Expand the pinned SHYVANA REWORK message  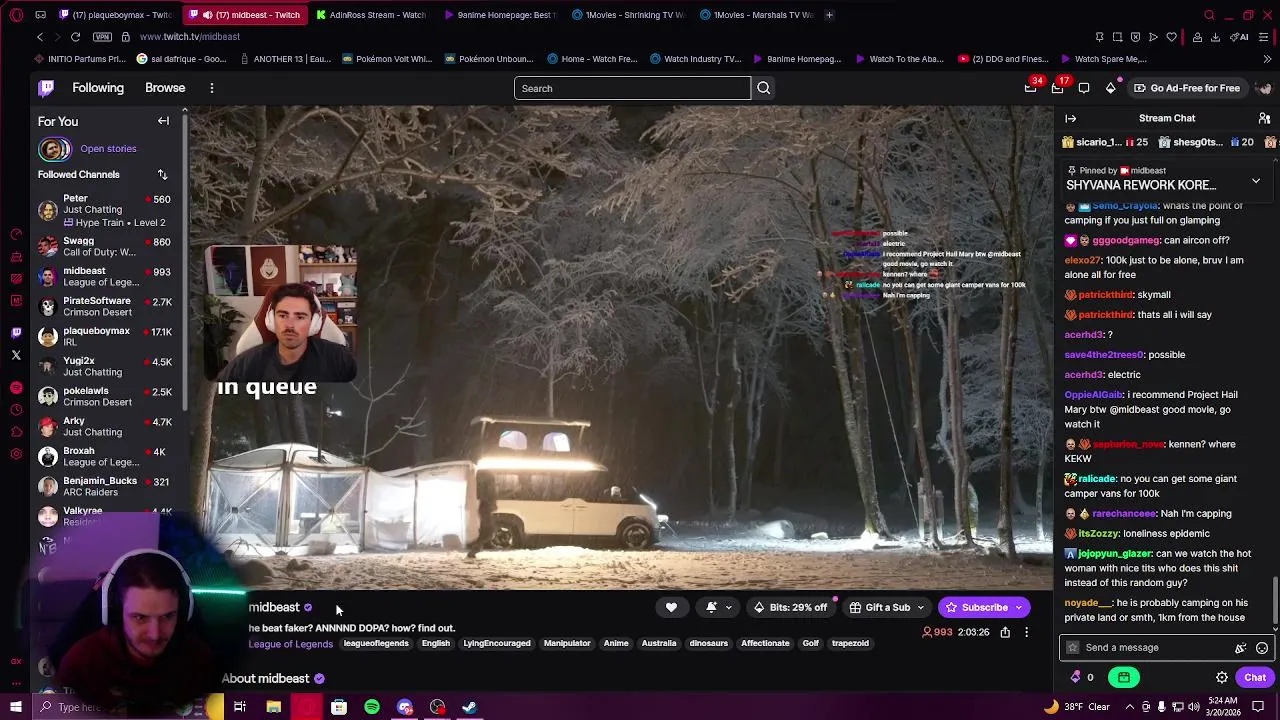click(x=1256, y=181)
